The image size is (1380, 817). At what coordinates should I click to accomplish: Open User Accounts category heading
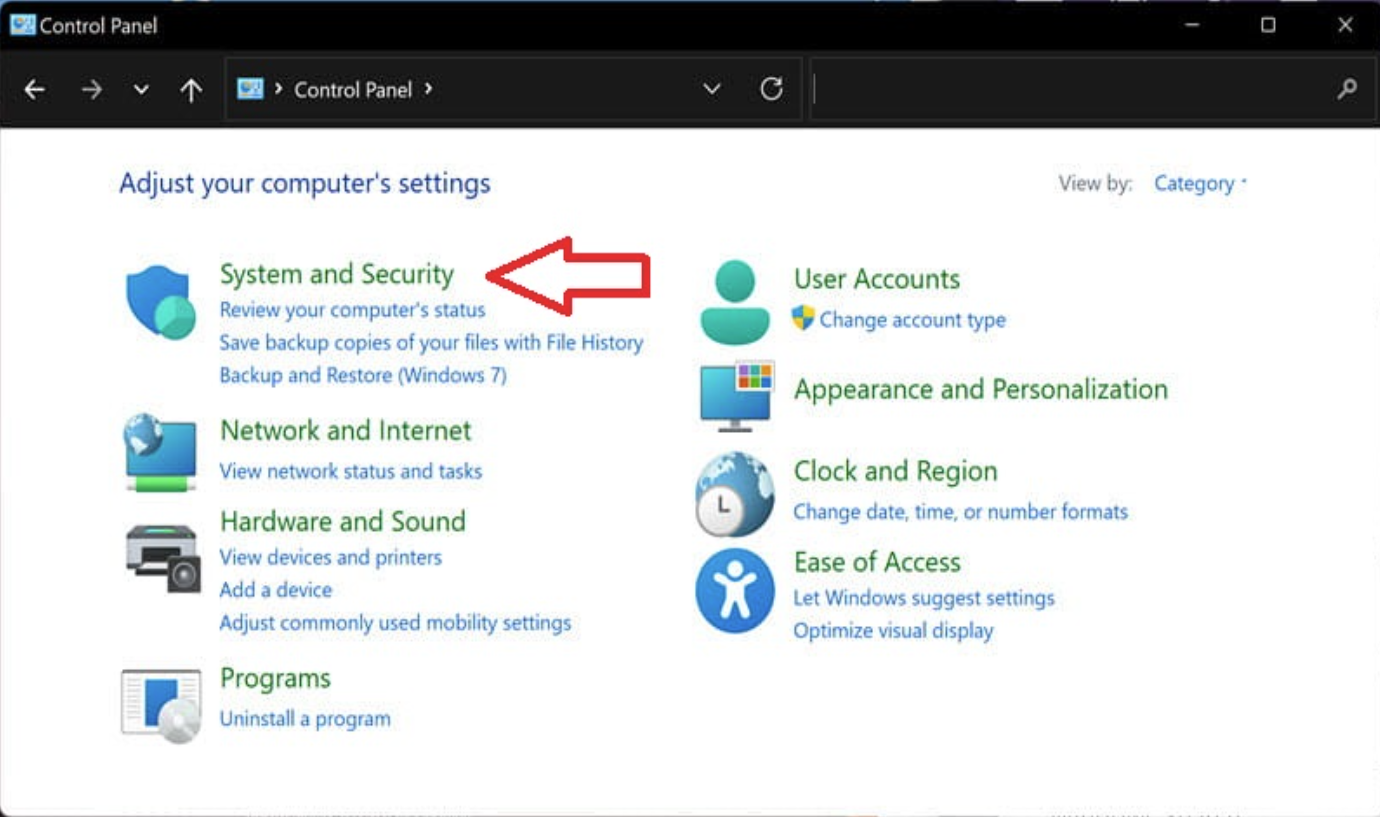877,279
